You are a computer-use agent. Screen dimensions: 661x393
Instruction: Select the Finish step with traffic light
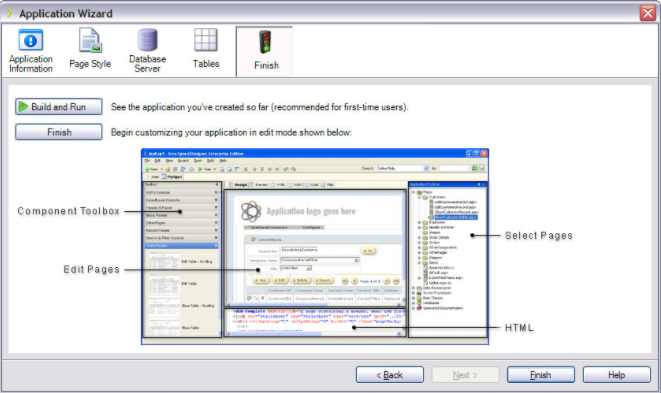click(264, 51)
